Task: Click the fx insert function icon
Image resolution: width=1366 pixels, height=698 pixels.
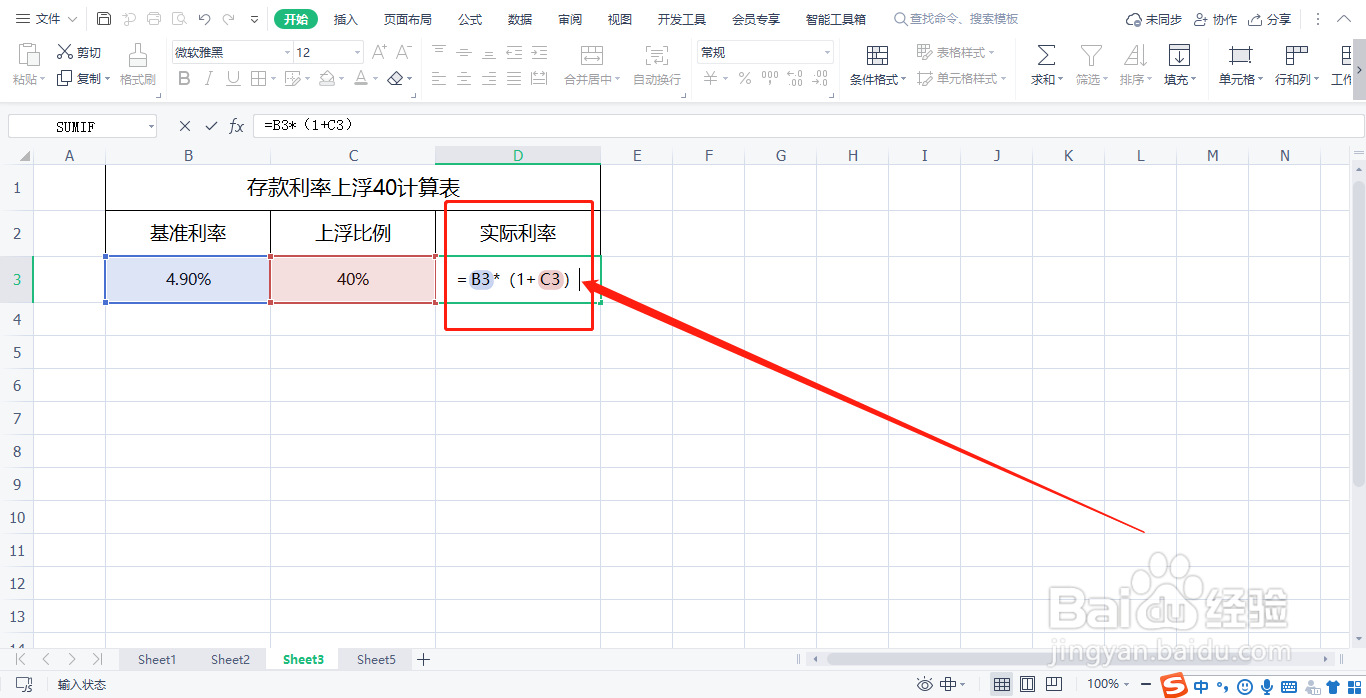Action: (x=235, y=125)
